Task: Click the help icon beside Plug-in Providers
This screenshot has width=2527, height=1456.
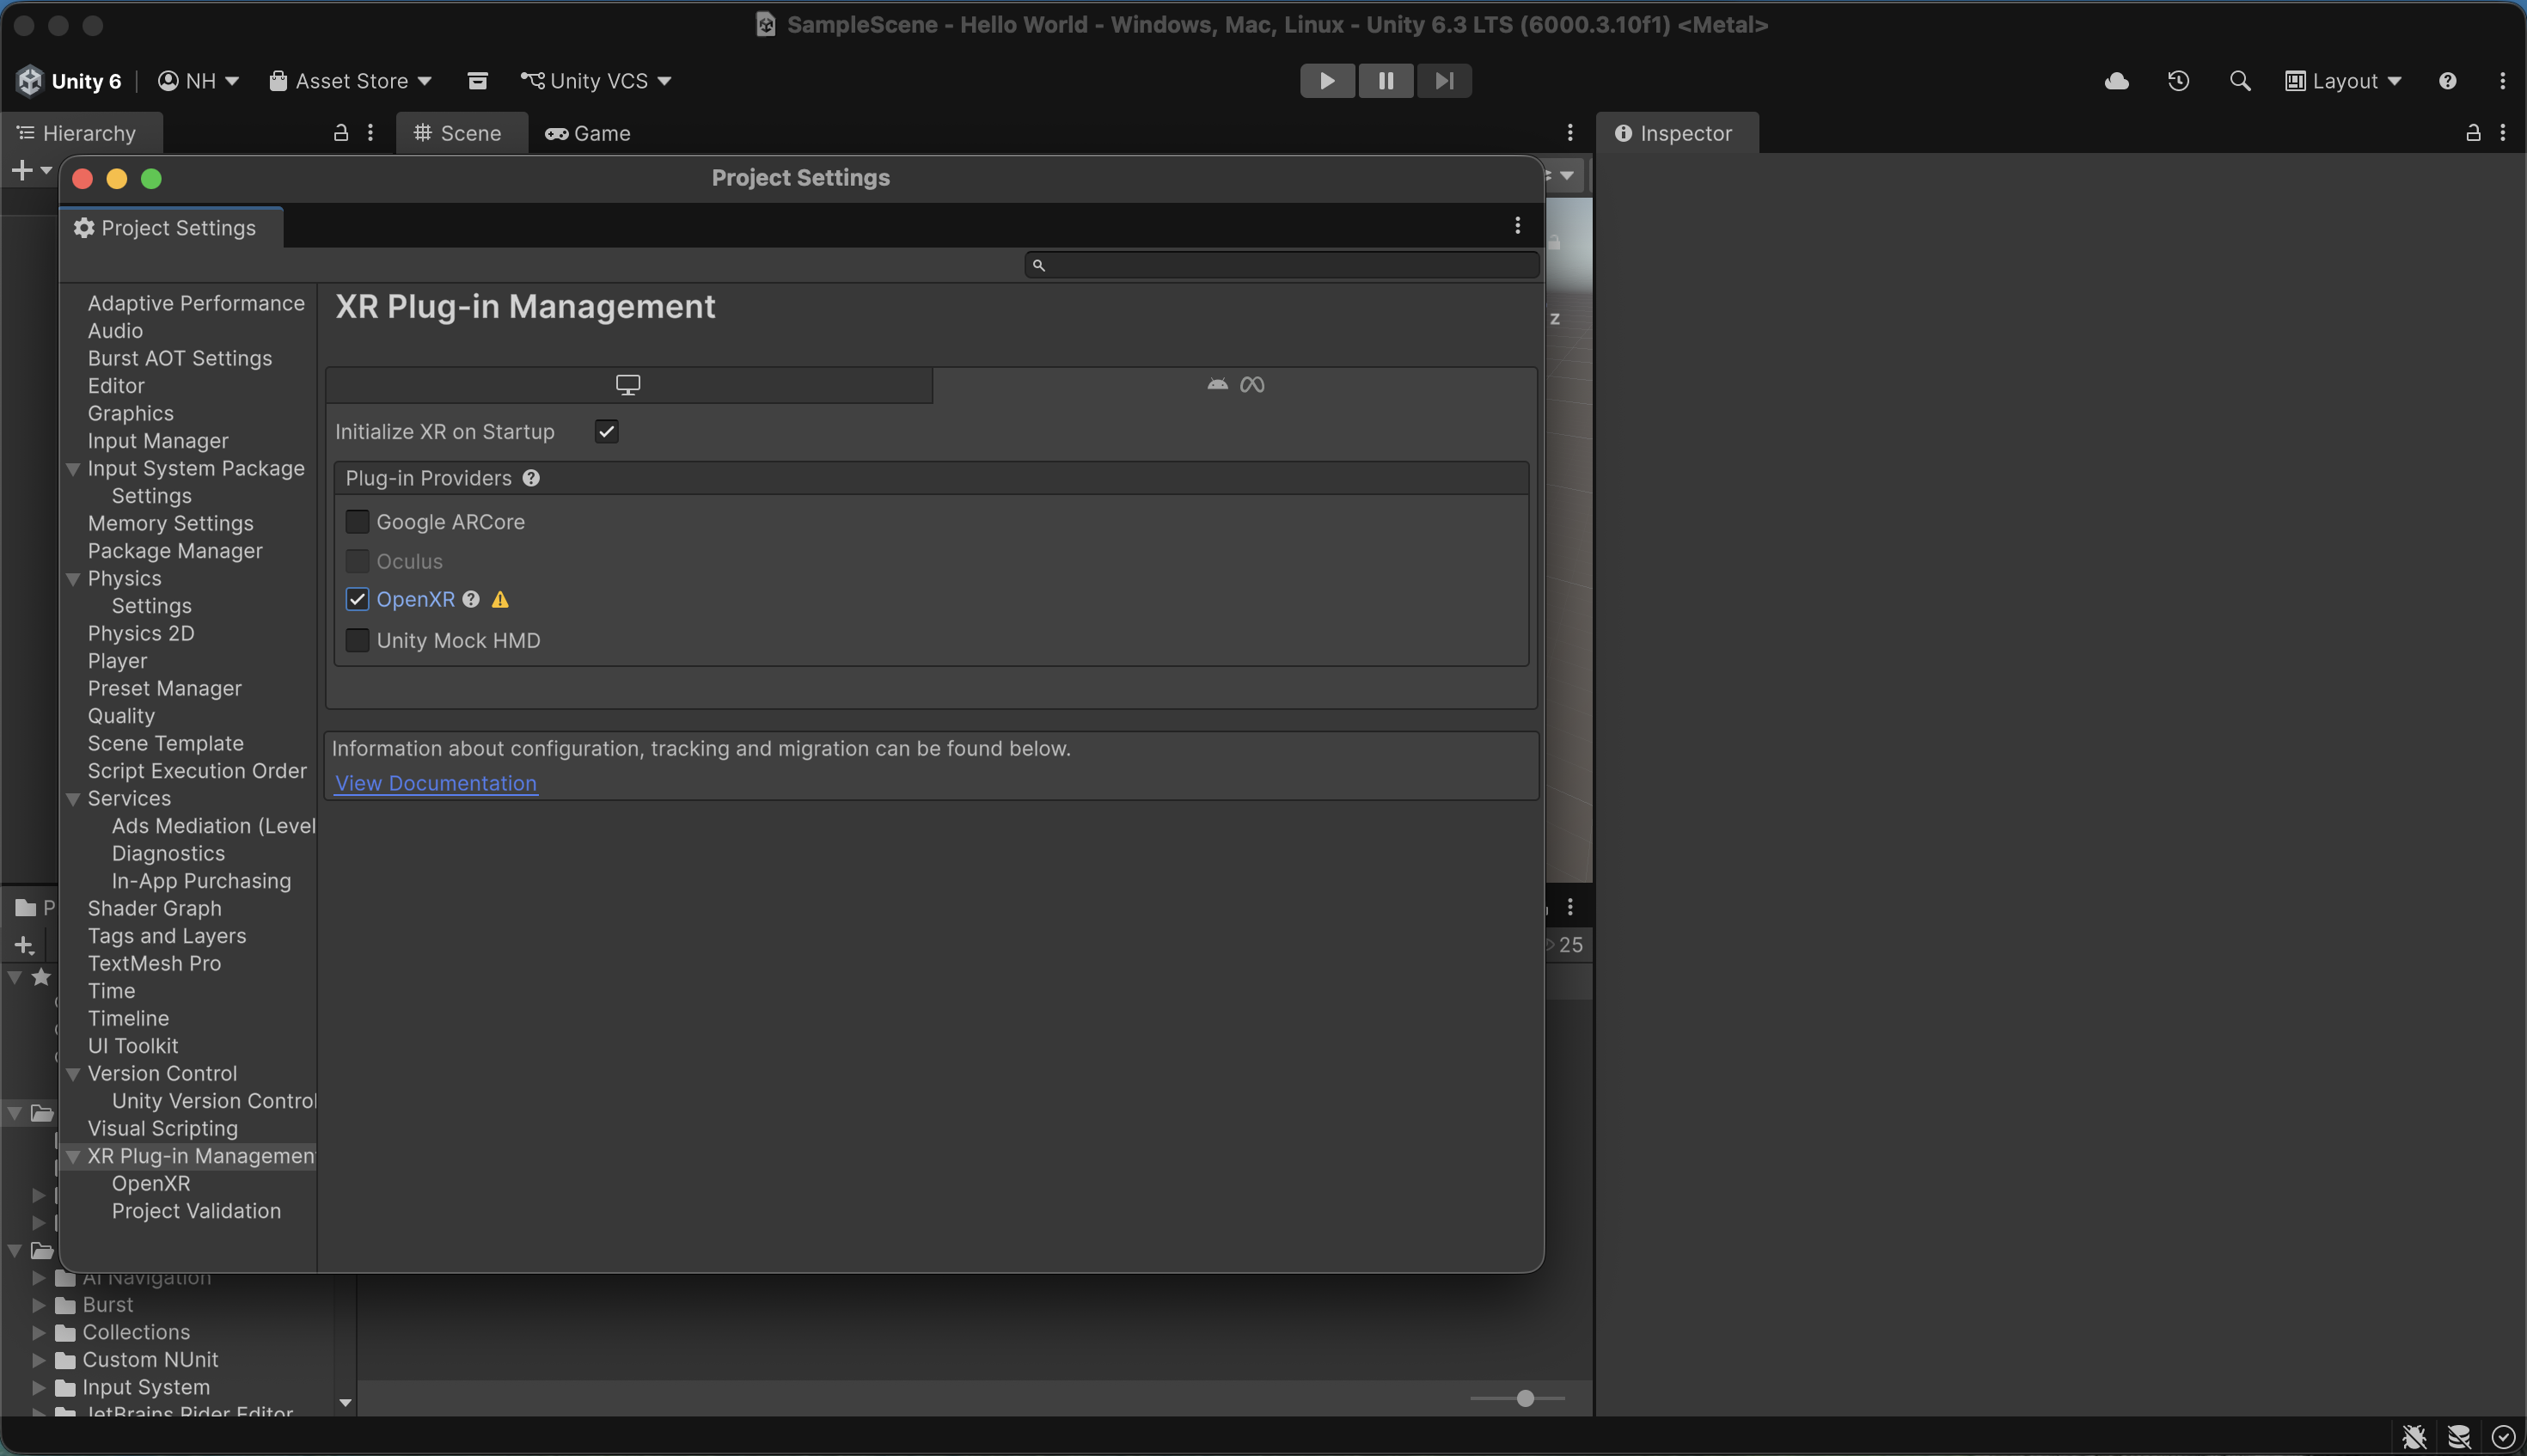Action: (x=531, y=477)
